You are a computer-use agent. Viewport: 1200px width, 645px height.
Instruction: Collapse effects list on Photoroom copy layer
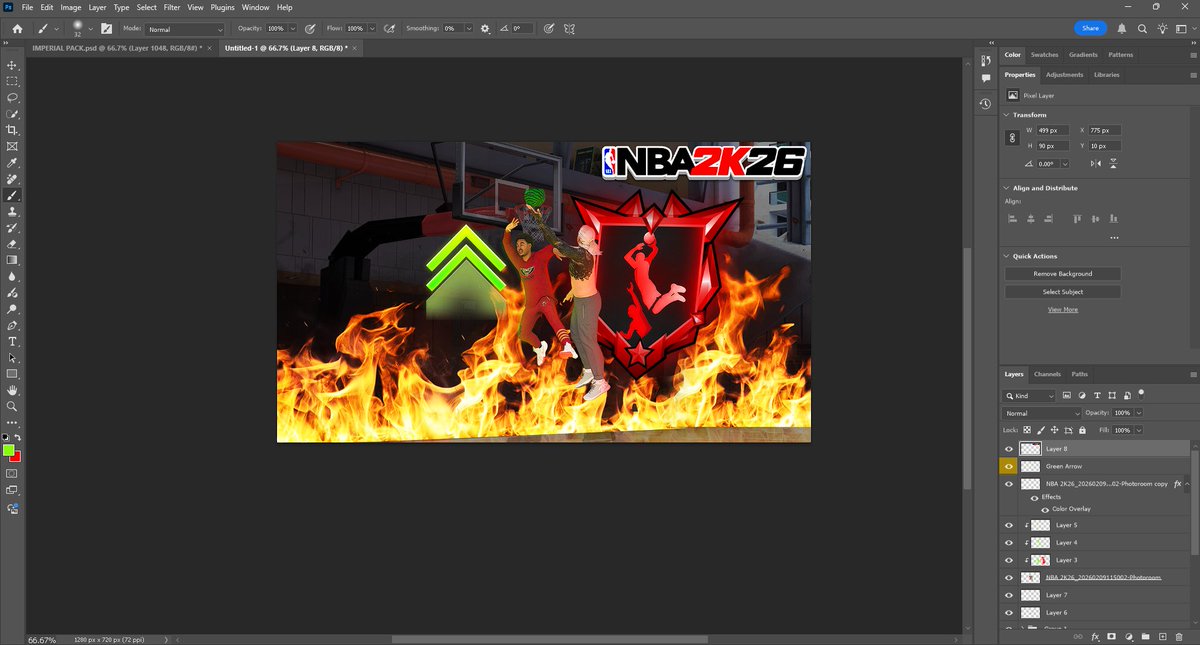tap(1187, 484)
